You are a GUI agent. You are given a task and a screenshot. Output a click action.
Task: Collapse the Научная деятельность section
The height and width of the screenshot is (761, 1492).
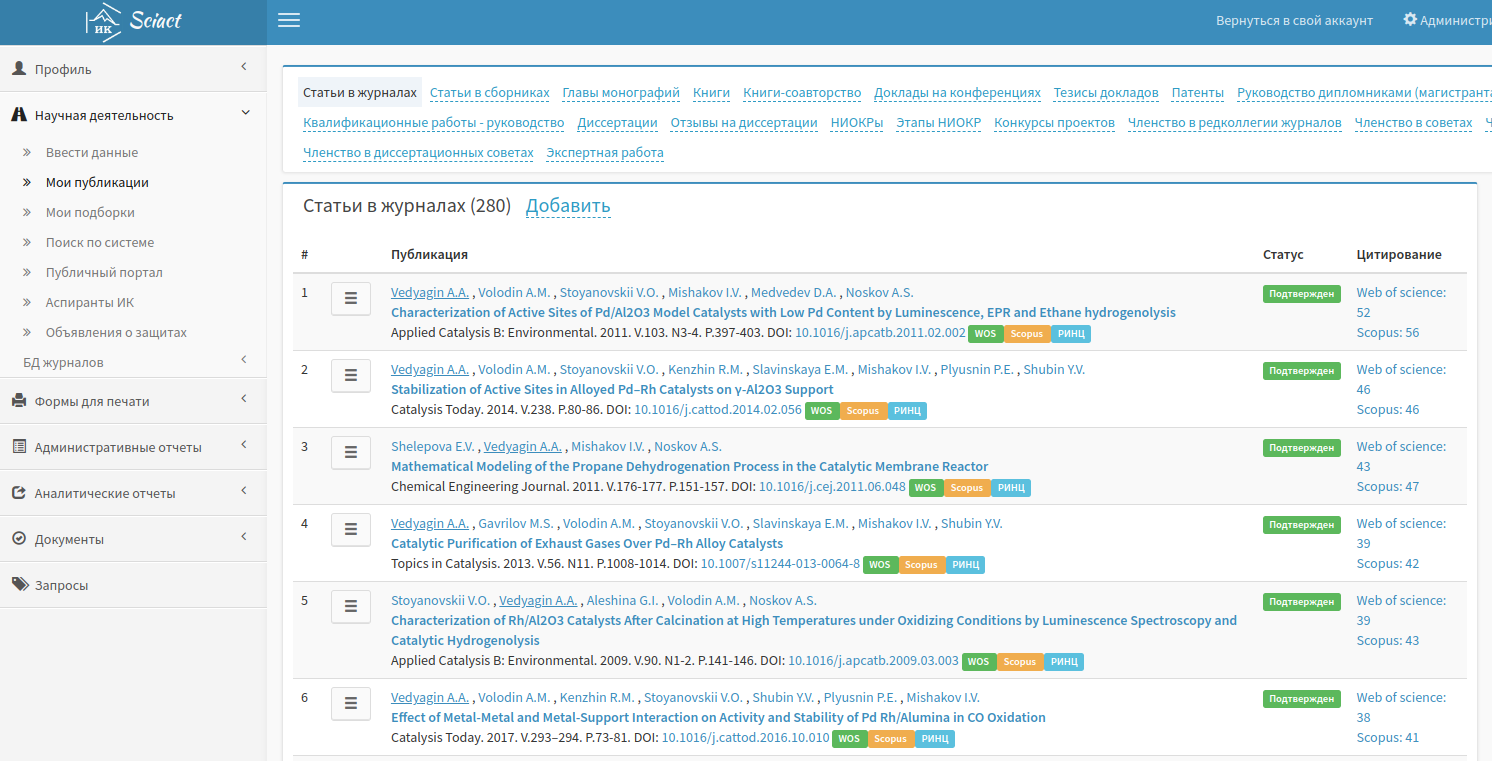(x=133, y=115)
